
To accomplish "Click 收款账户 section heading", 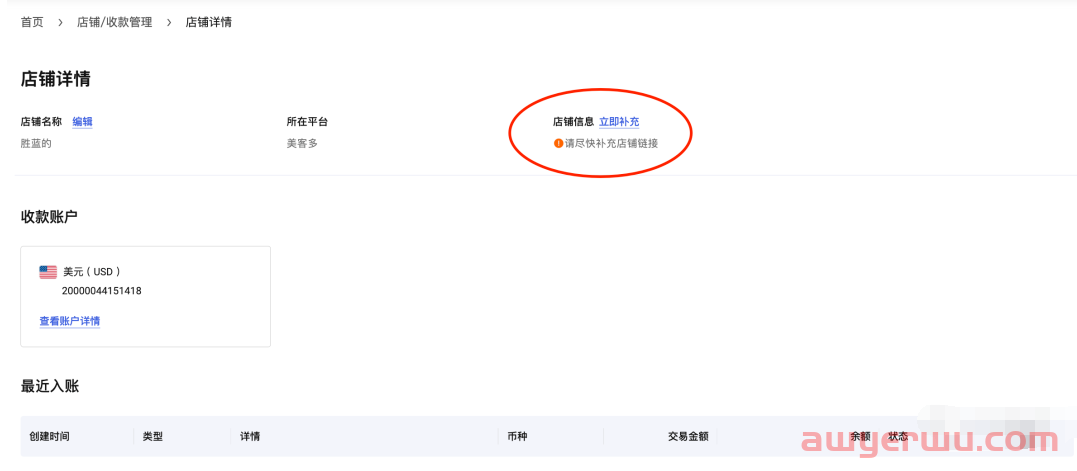I will pyautogui.click(x=49, y=217).
